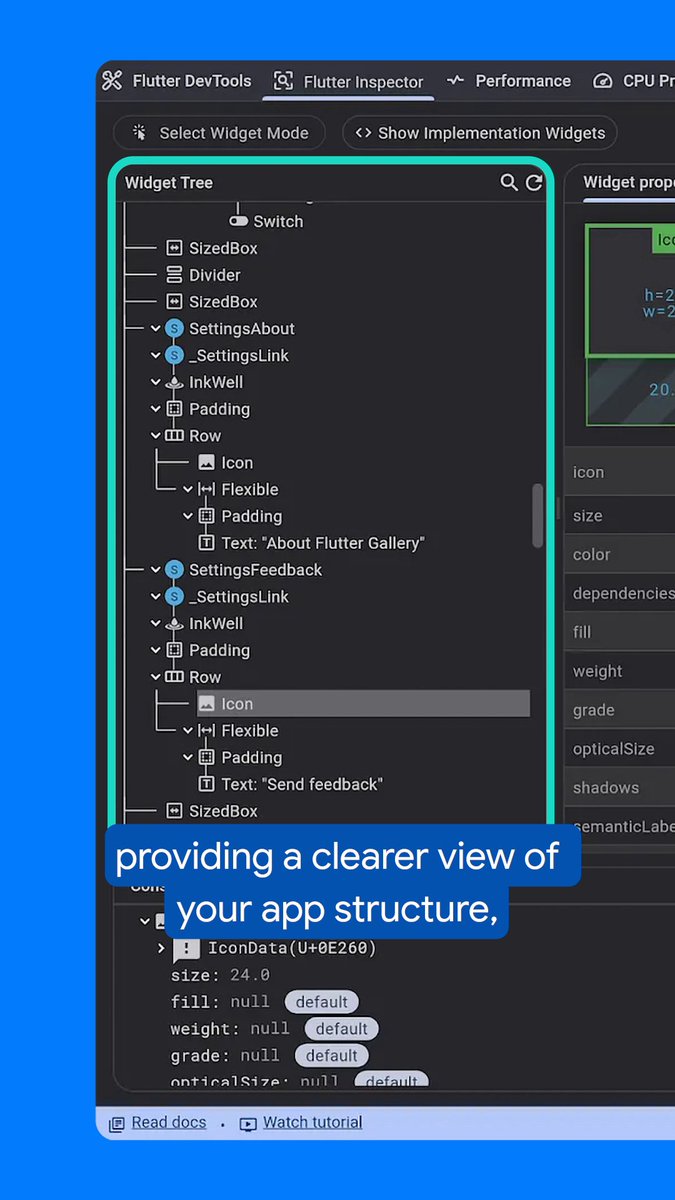This screenshot has width=675, height=1200.
Task: Click the shadows property row
Action: [619, 788]
